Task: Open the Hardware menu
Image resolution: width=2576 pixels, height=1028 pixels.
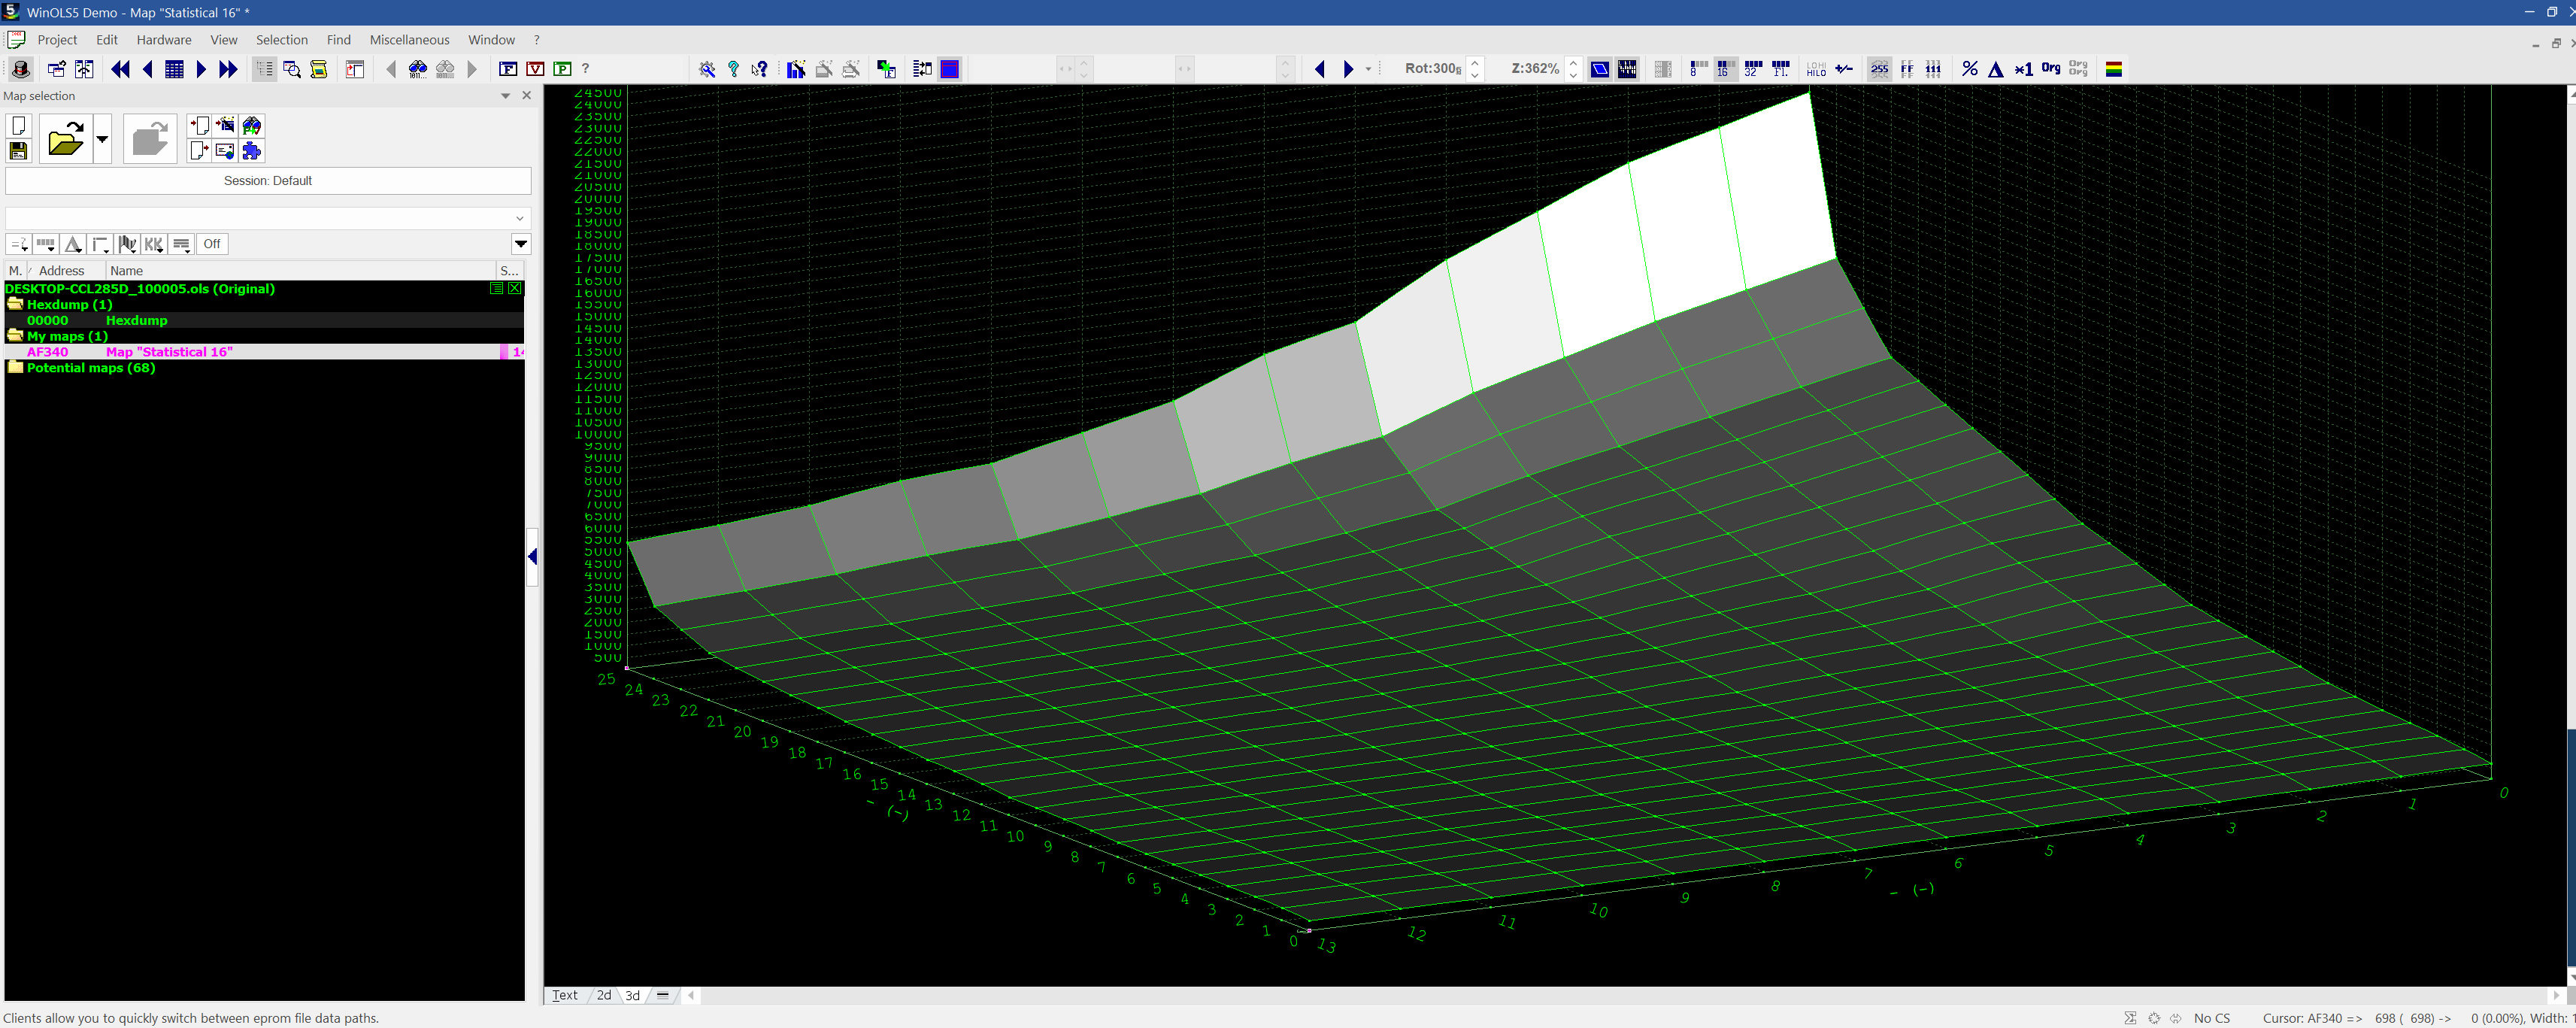Action: pos(164,40)
